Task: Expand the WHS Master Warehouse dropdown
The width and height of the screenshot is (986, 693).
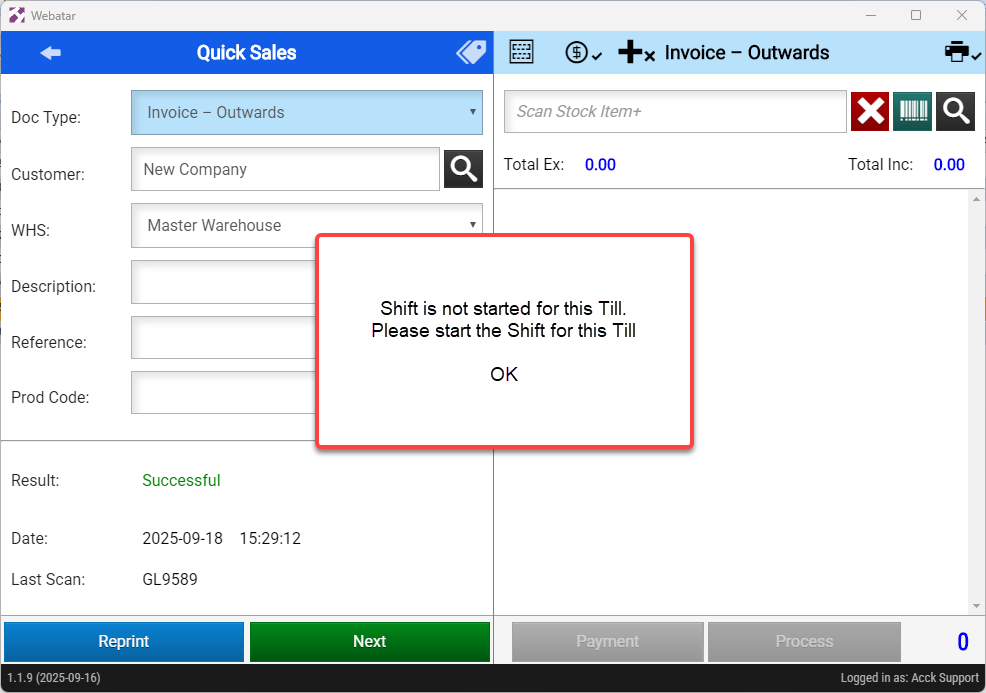Action: pos(307,225)
